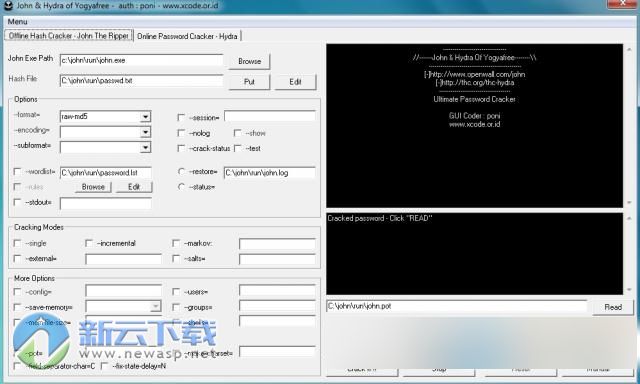This screenshot has height=384, width=640.
Task: Click 'Ultimate Password Cracker' text in console
Action: (x=474, y=99)
